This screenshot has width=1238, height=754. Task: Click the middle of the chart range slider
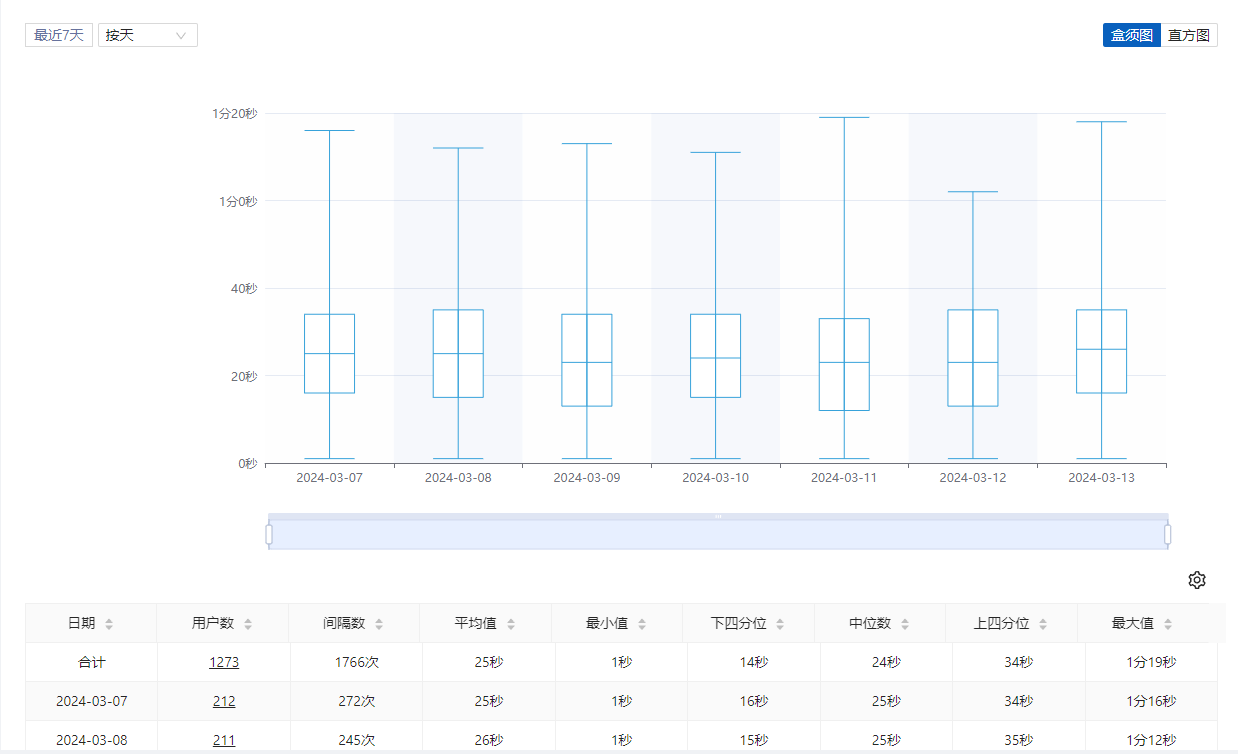coord(718,534)
